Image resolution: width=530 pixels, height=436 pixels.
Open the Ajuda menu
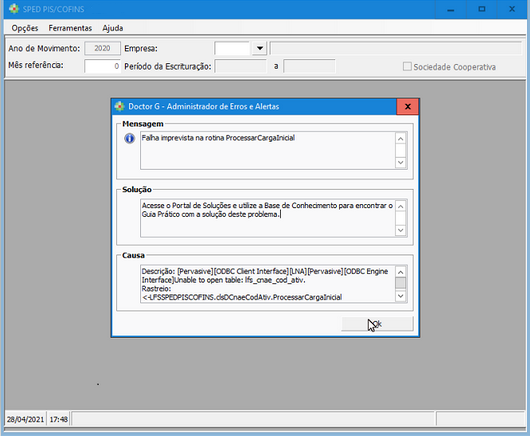click(113, 28)
